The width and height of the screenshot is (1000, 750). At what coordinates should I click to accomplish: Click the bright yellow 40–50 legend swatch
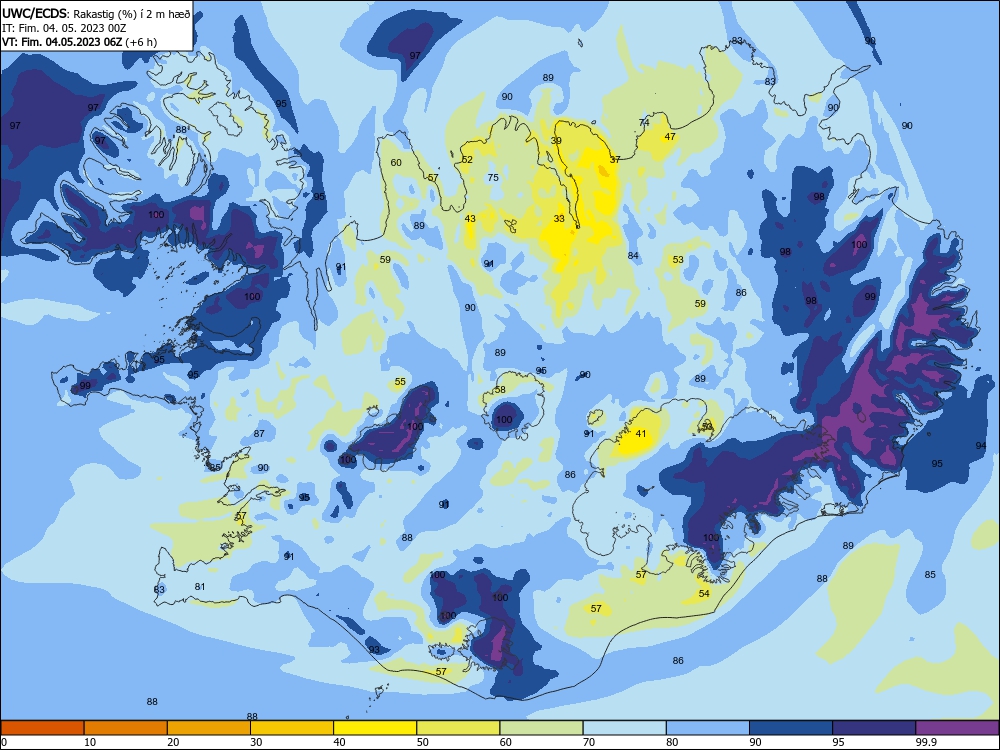pyautogui.click(x=375, y=728)
